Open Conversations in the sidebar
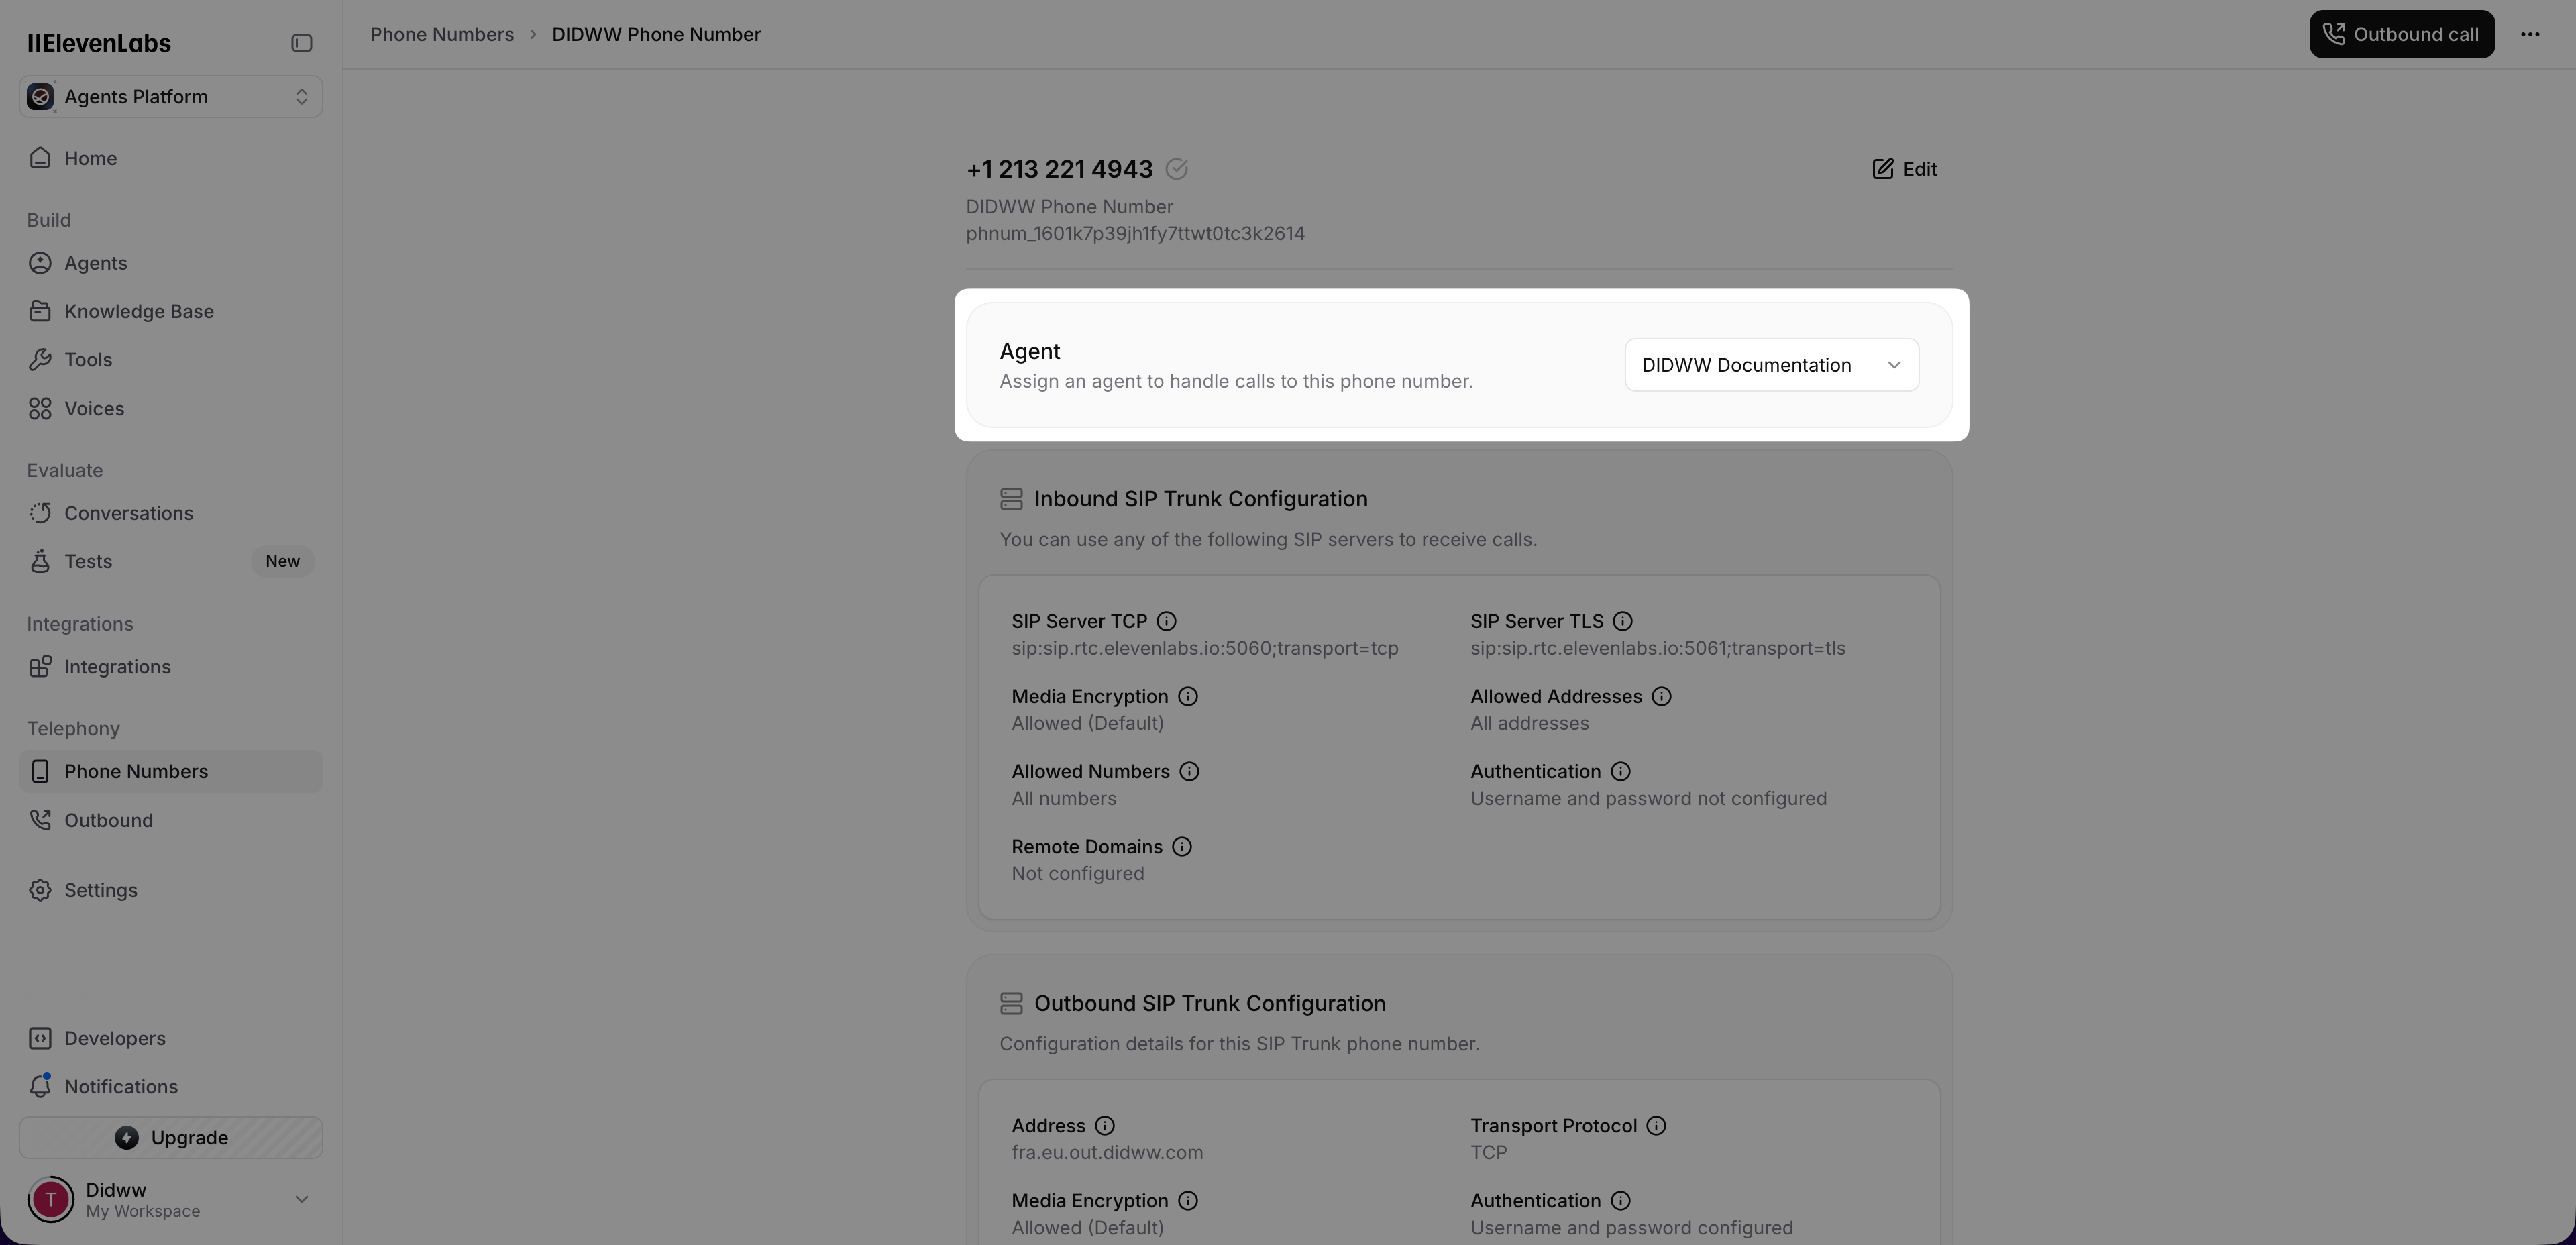Viewport: 2576px width, 1245px height. point(128,513)
